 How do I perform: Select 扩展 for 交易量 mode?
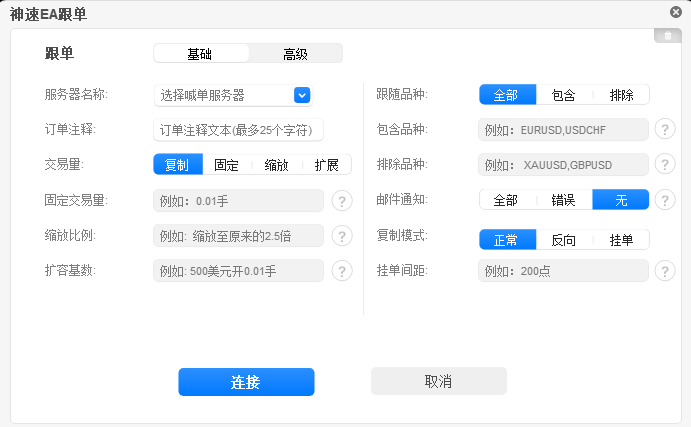pyautogui.click(x=326, y=165)
